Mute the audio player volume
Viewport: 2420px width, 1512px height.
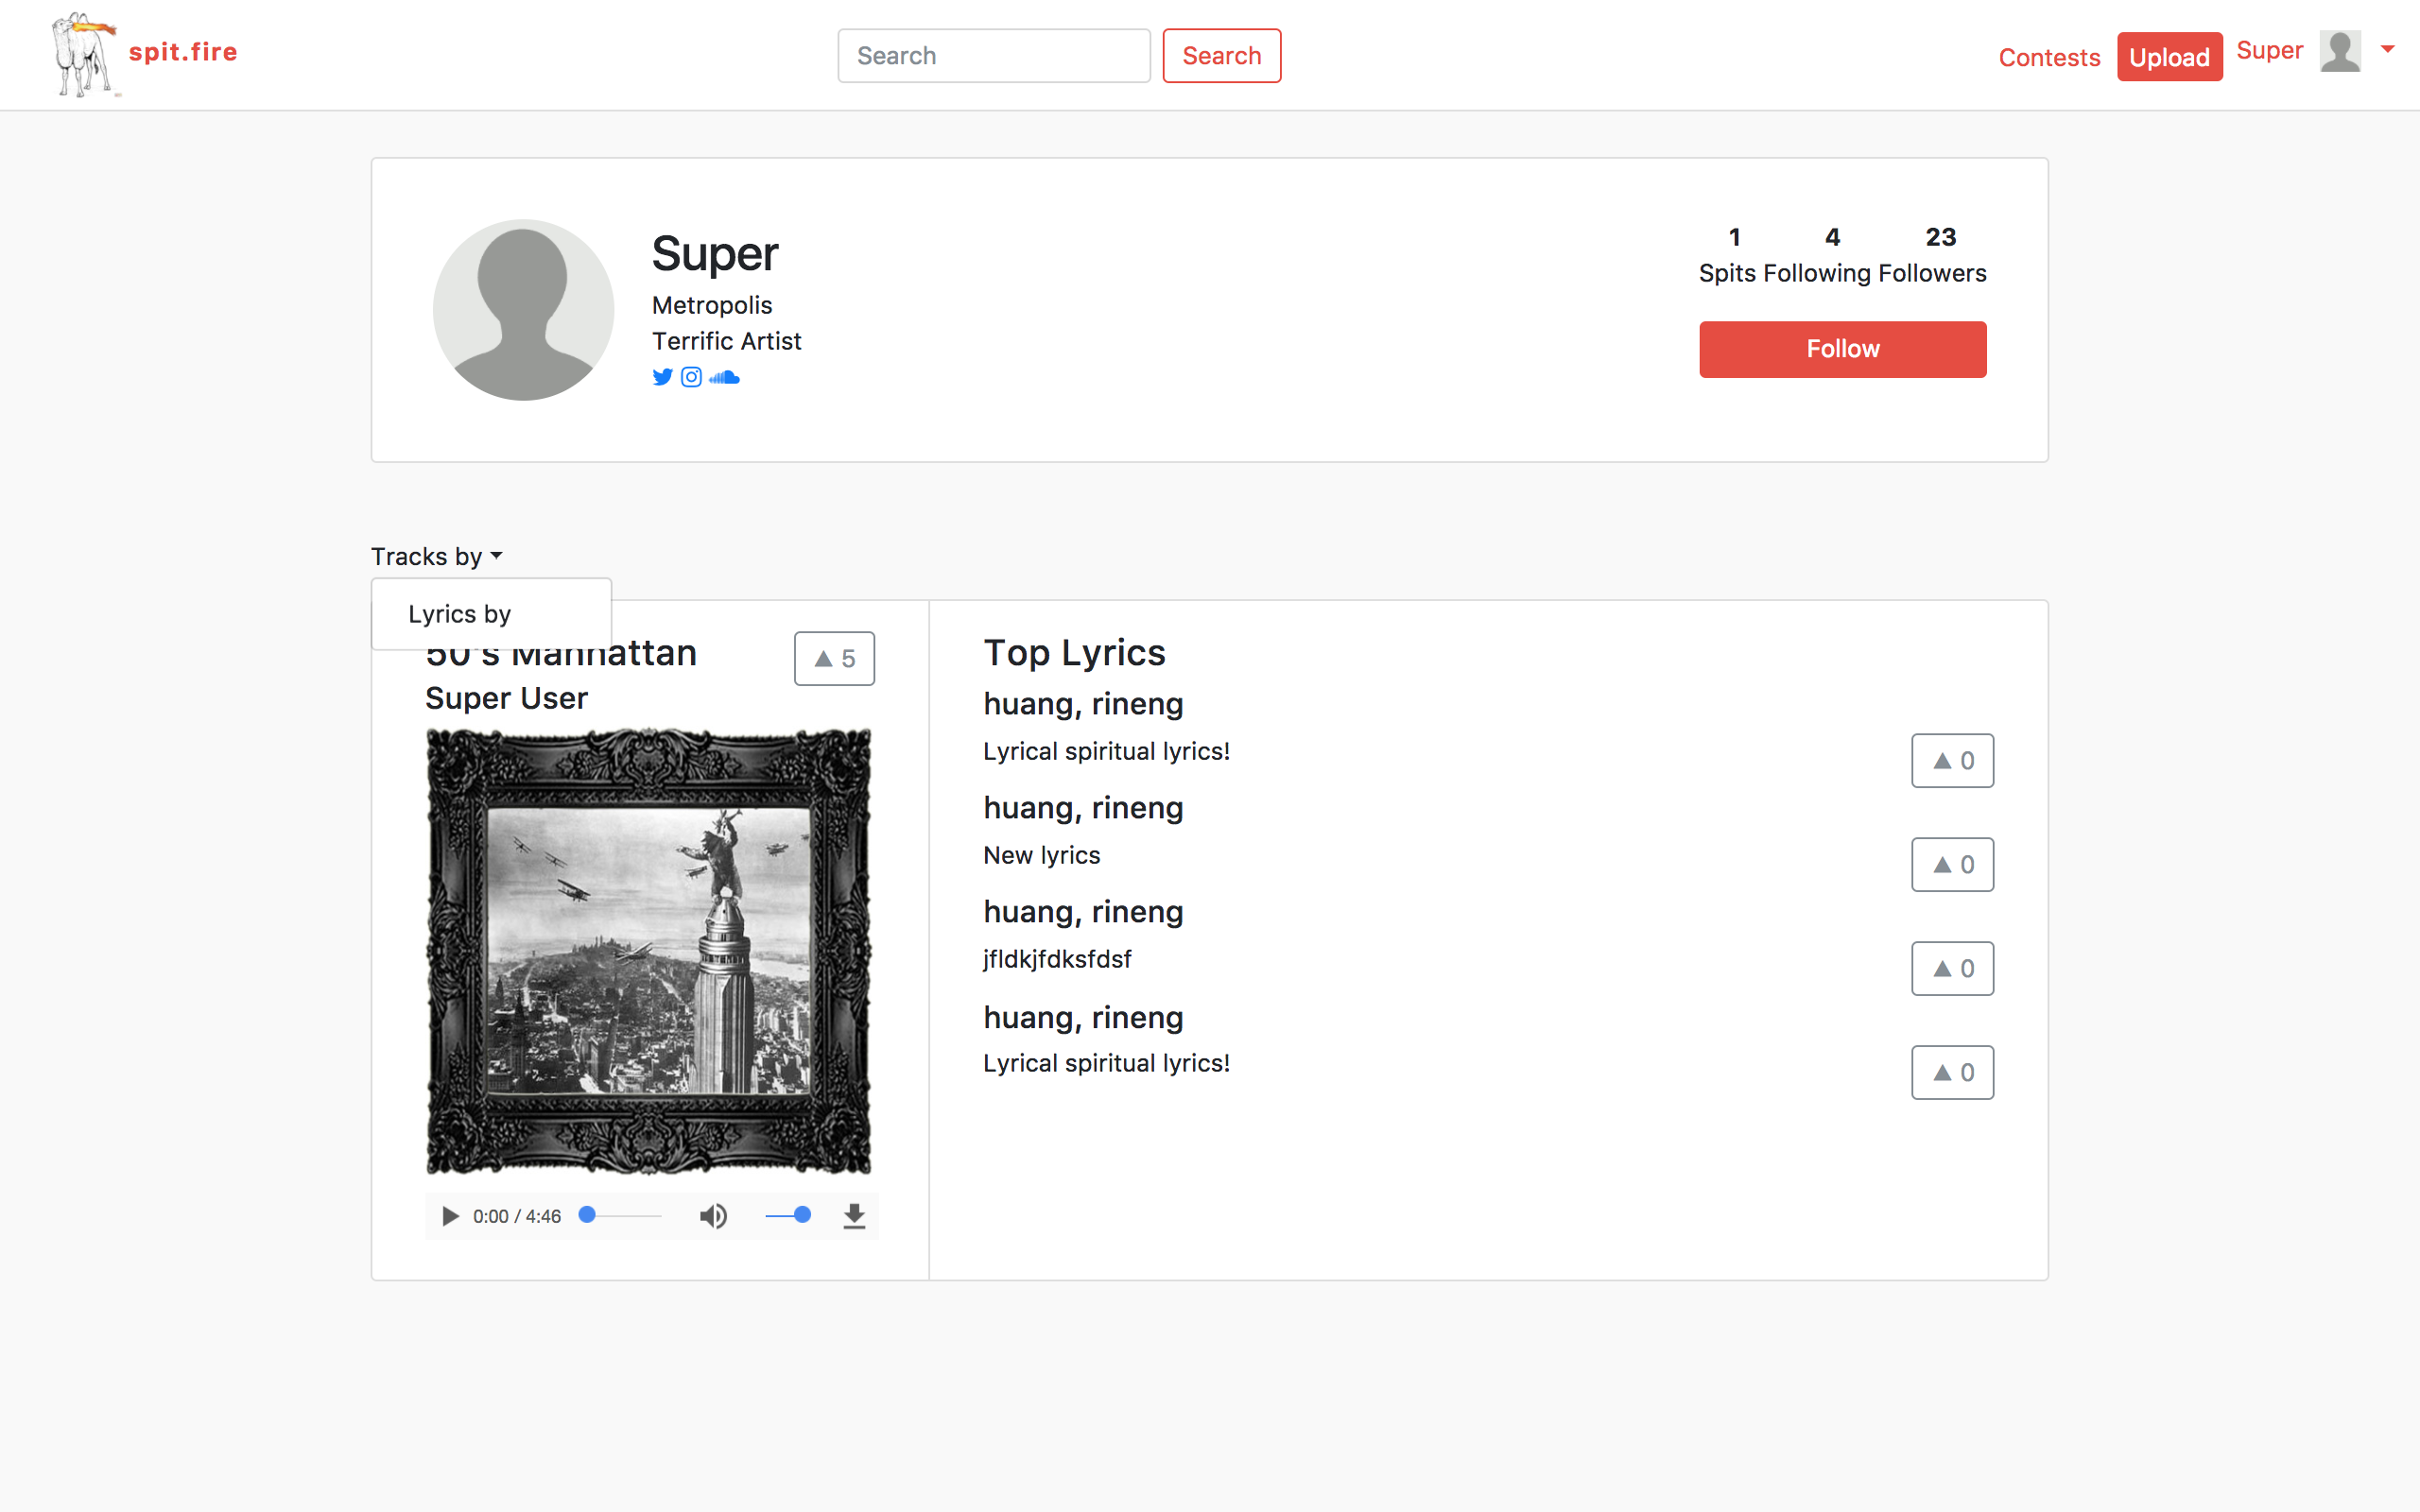click(713, 1216)
